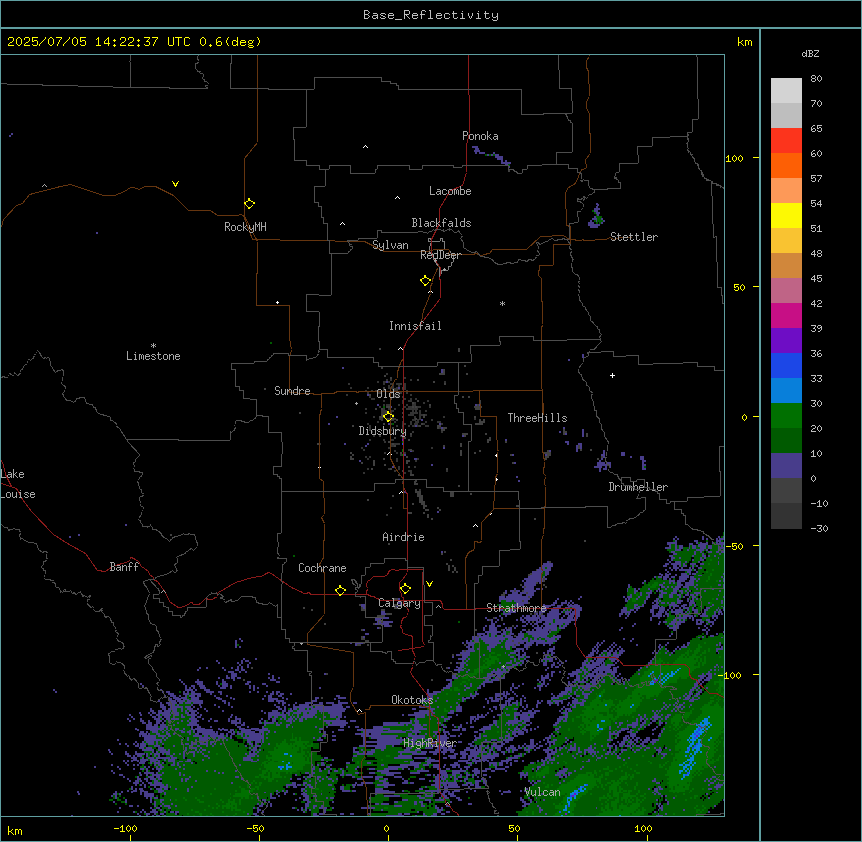Image resolution: width=862 pixels, height=842 pixels.
Task: Click the asterisk marker above Limestone
Action: [153, 346]
